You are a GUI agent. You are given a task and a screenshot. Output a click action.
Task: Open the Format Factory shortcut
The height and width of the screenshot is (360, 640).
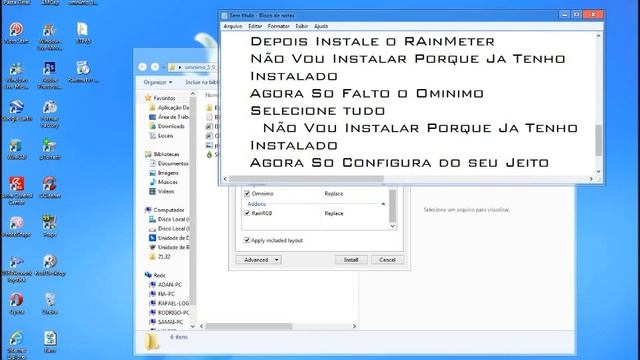point(50,114)
